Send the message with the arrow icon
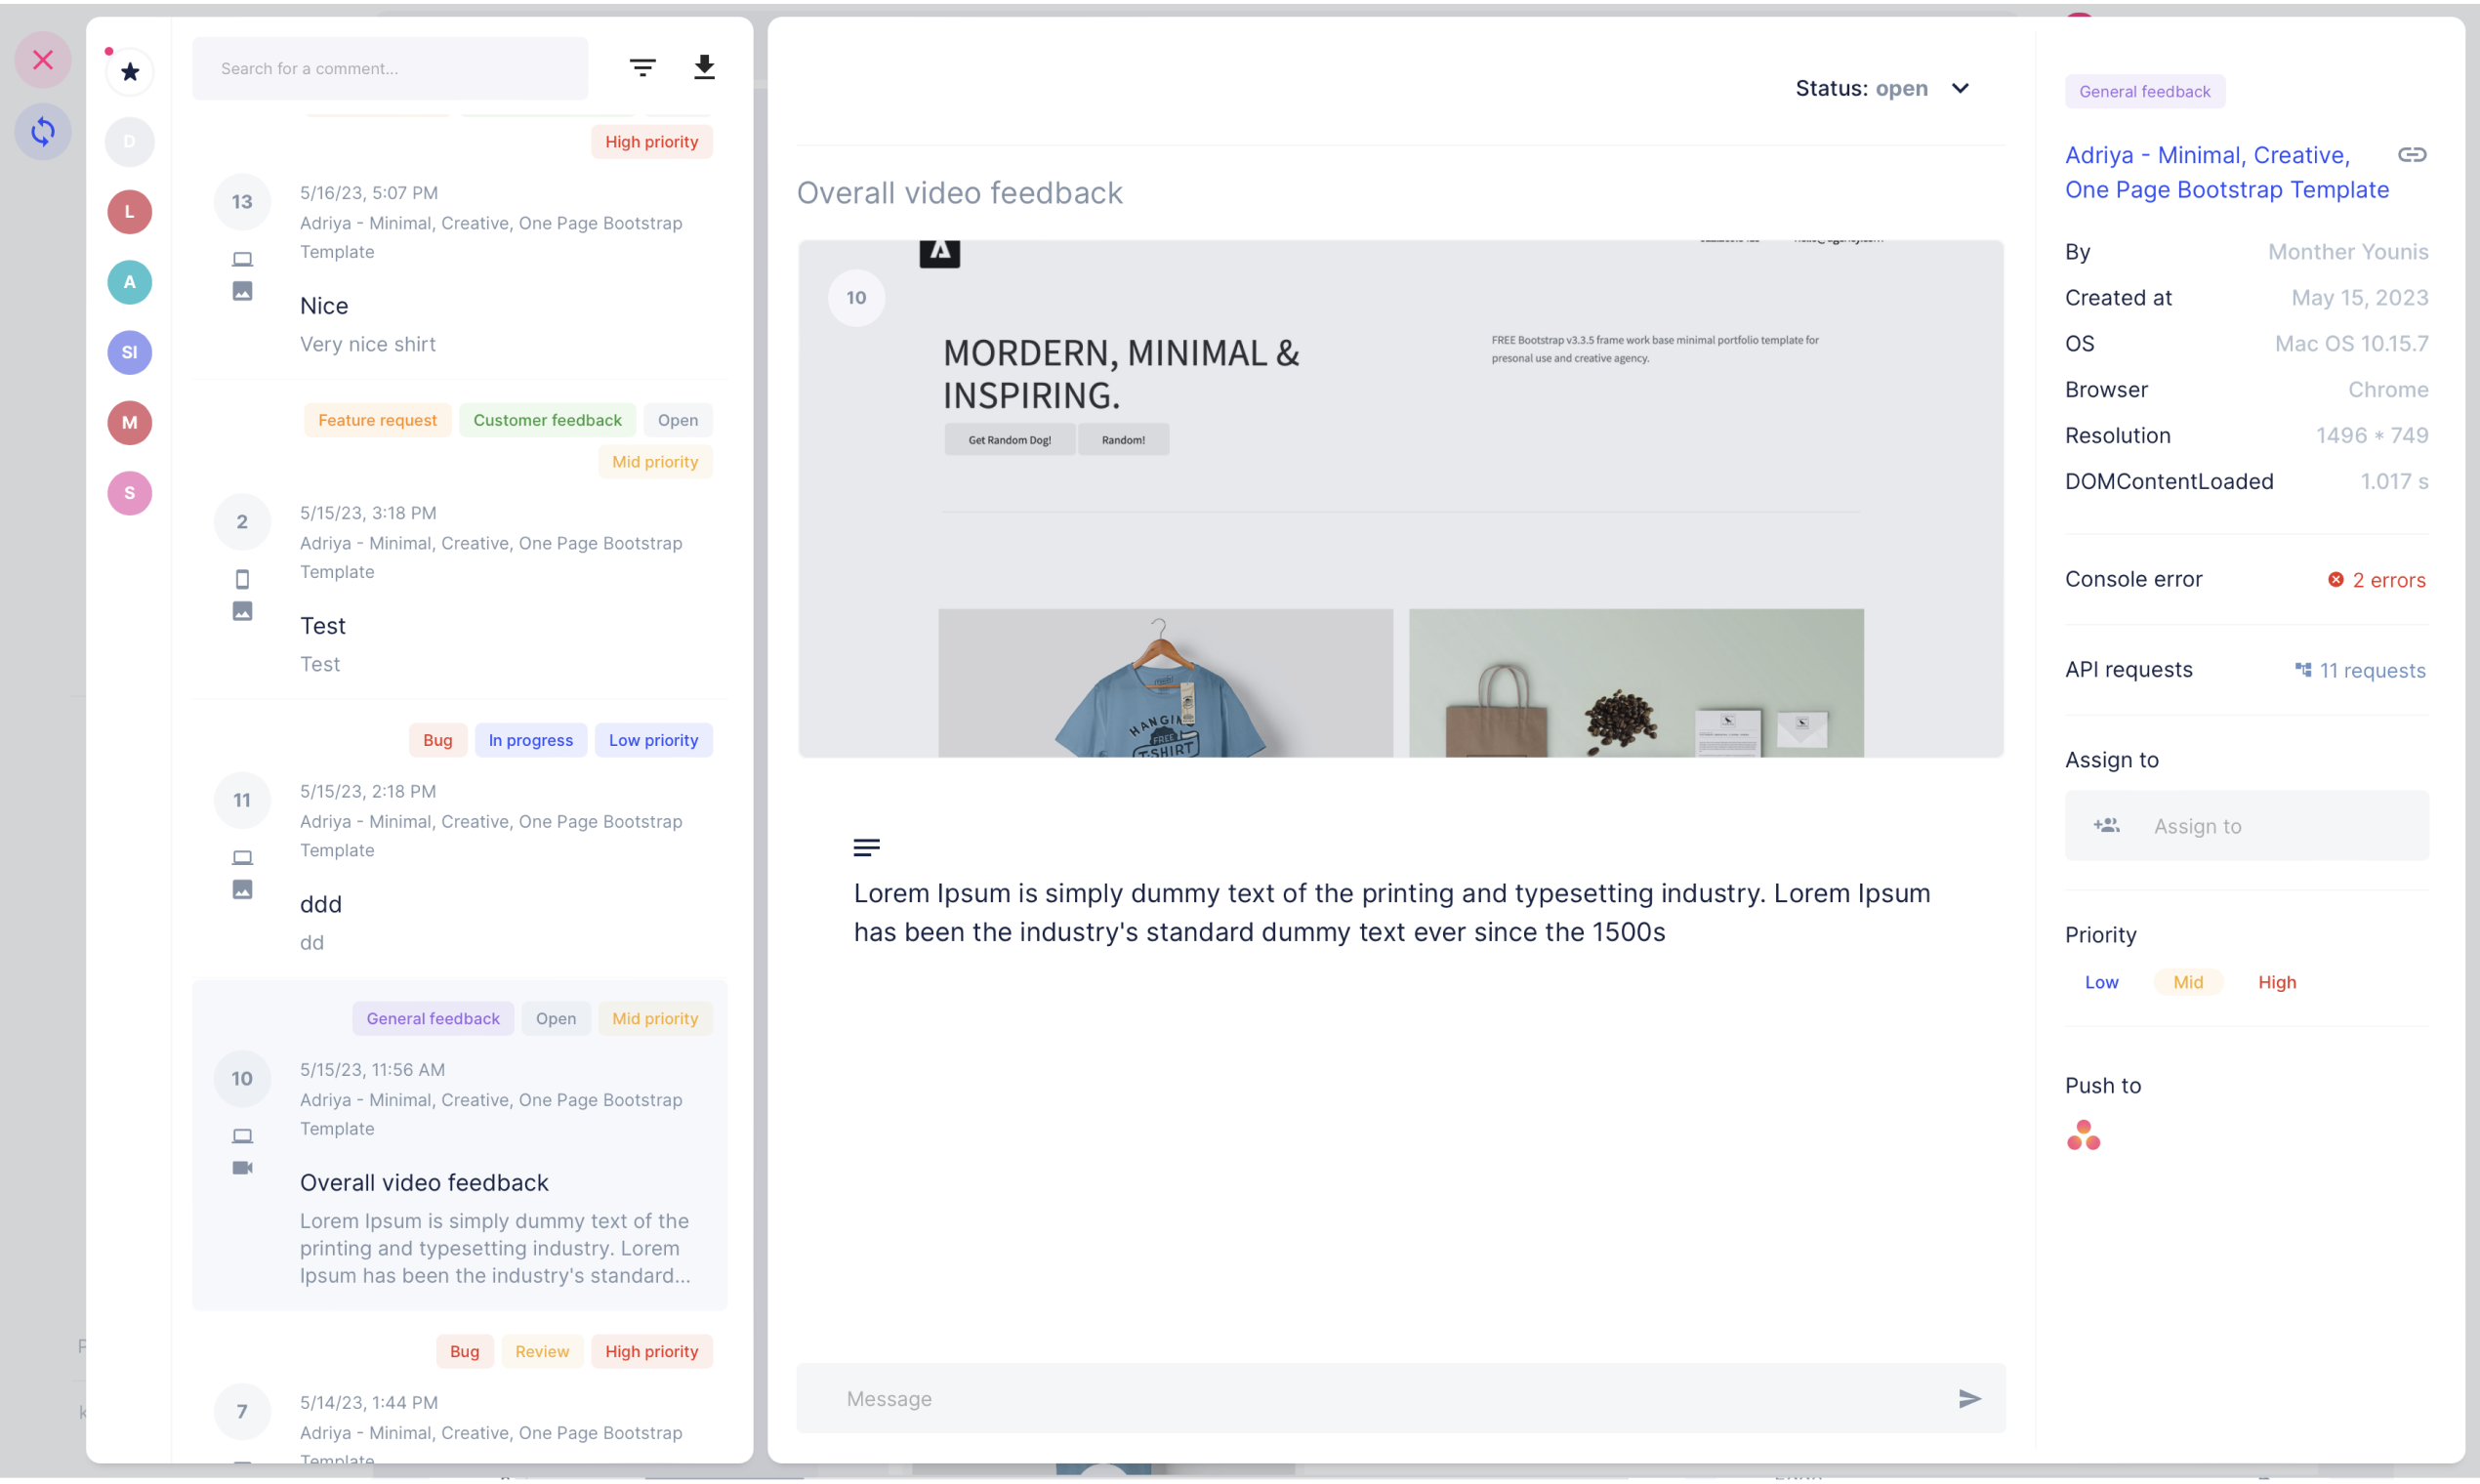Image resolution: width=2480 pixels, height=1484 pixels. 1969,1398
